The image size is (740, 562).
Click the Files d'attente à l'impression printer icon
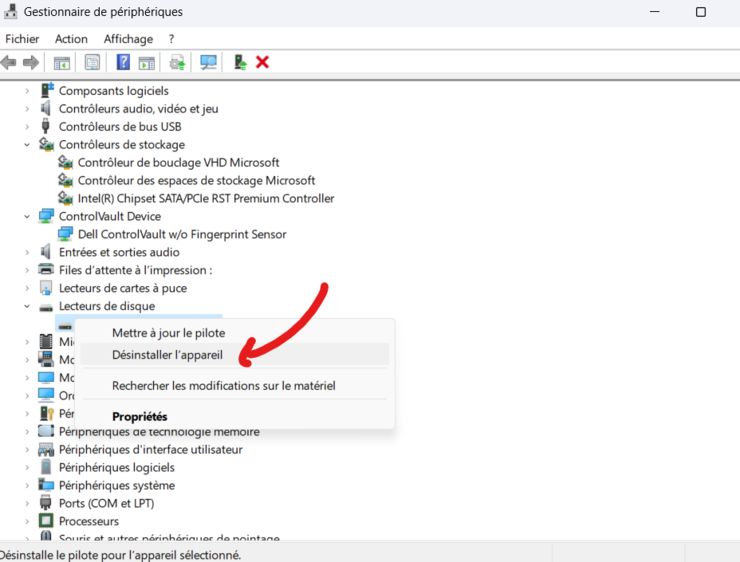pos(46,269)
